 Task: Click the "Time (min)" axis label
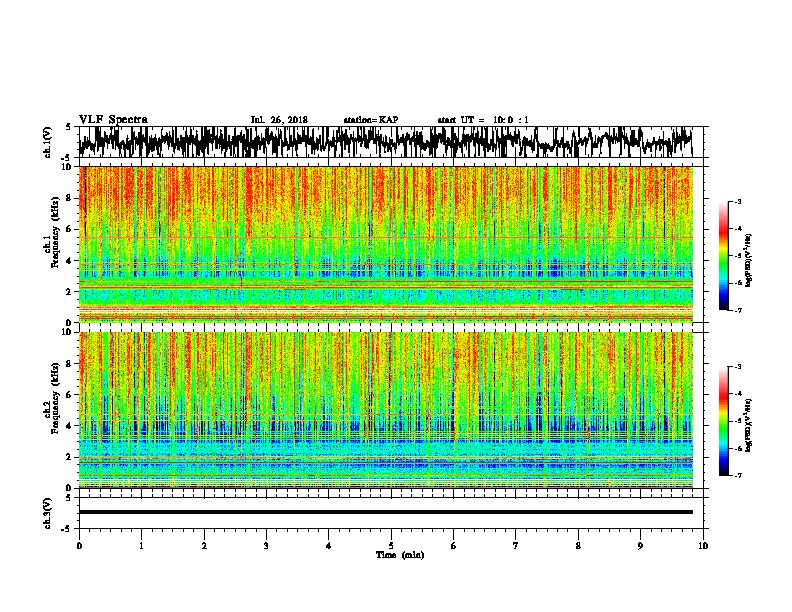(400, 555)
